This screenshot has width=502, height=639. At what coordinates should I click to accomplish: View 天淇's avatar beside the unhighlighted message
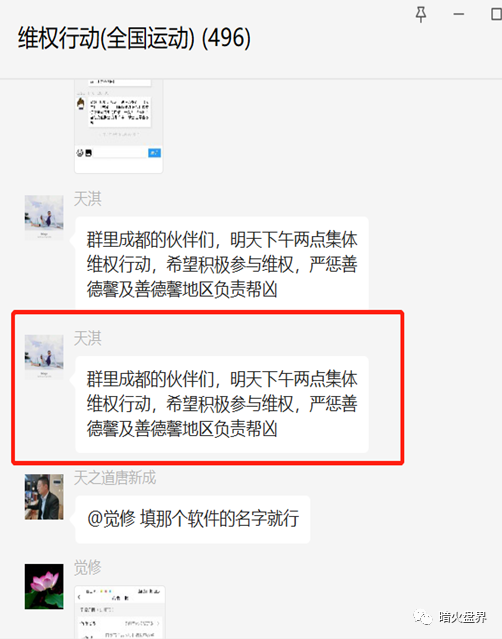(x=44, y=218)
